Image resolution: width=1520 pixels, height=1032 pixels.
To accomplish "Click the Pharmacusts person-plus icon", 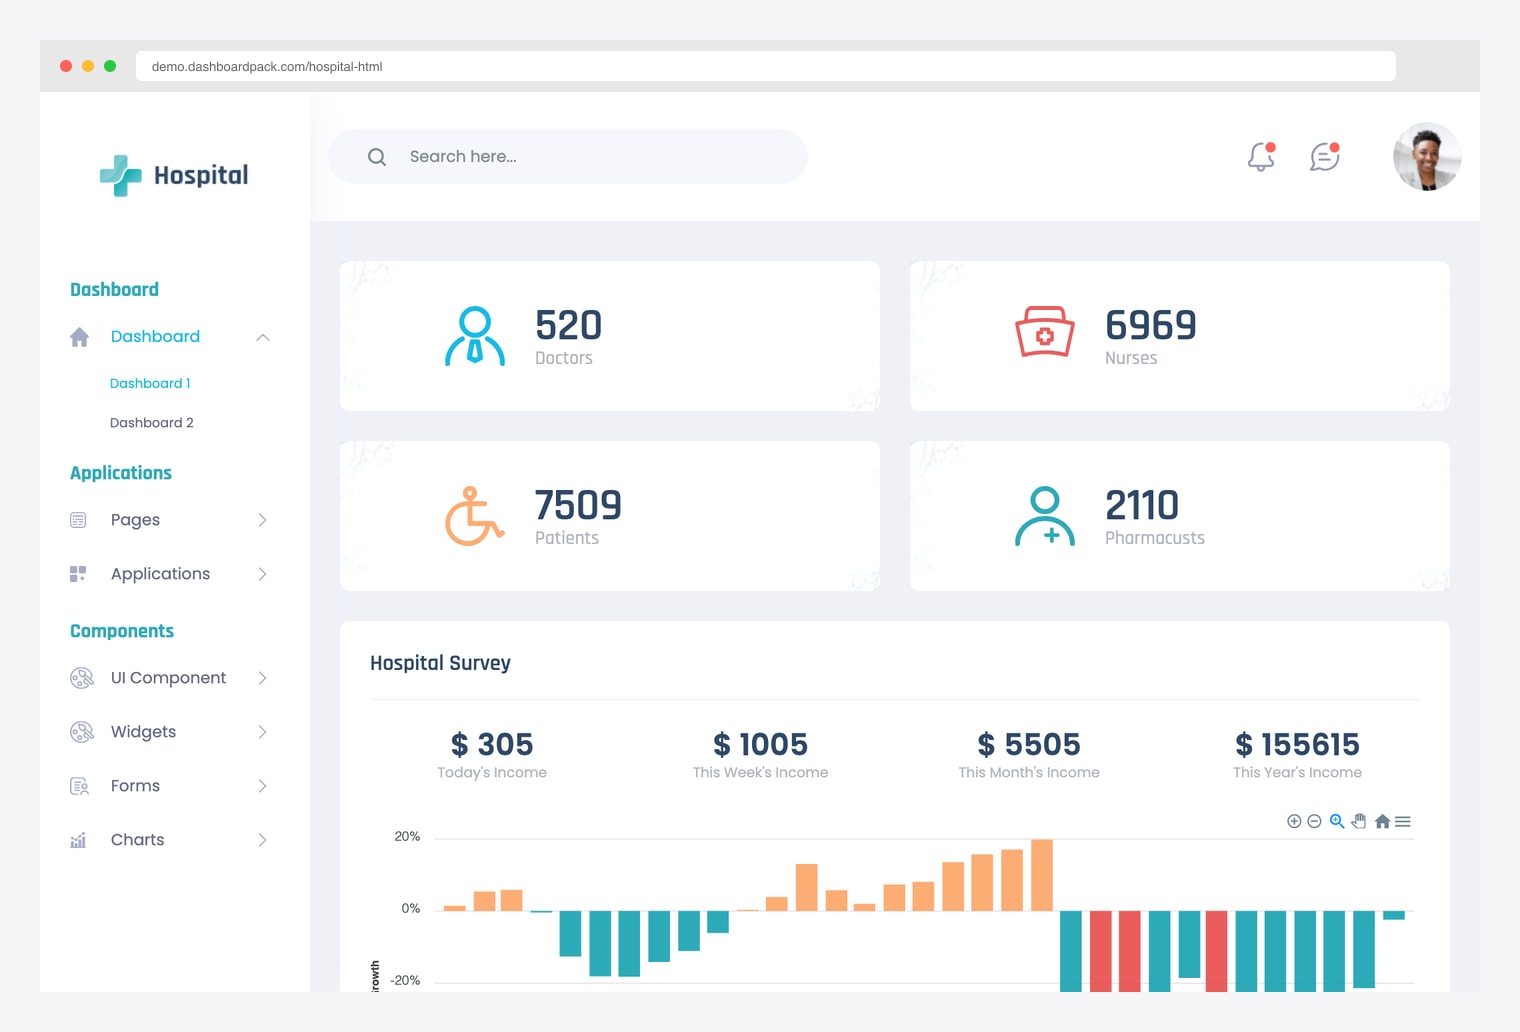I will tap(1045, 516).
